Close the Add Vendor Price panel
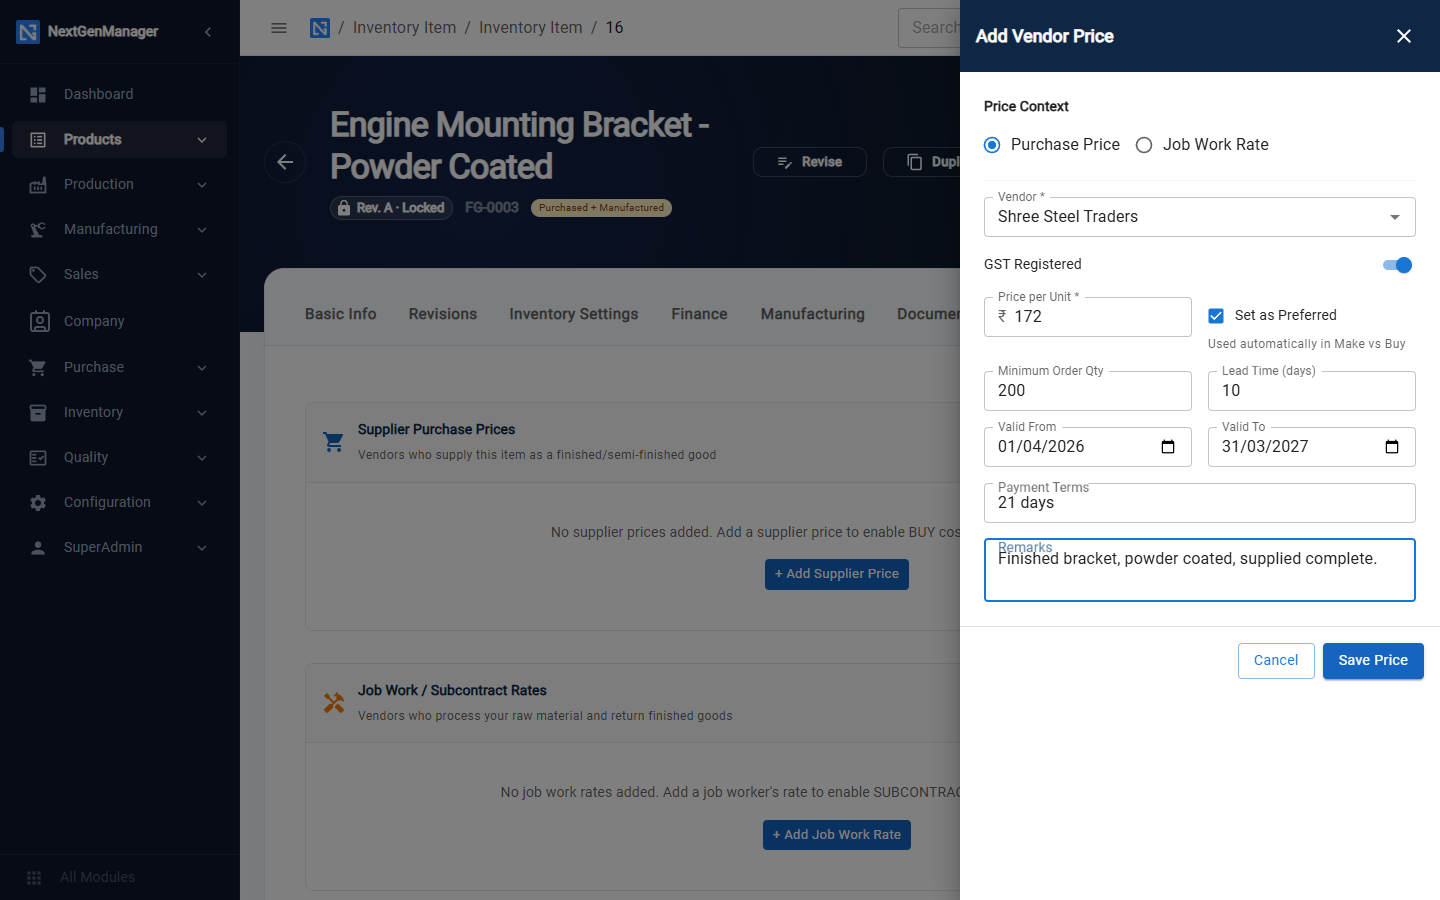Image resolution: width=1440 pixels, height=900 pixels. coord(1404,36)
